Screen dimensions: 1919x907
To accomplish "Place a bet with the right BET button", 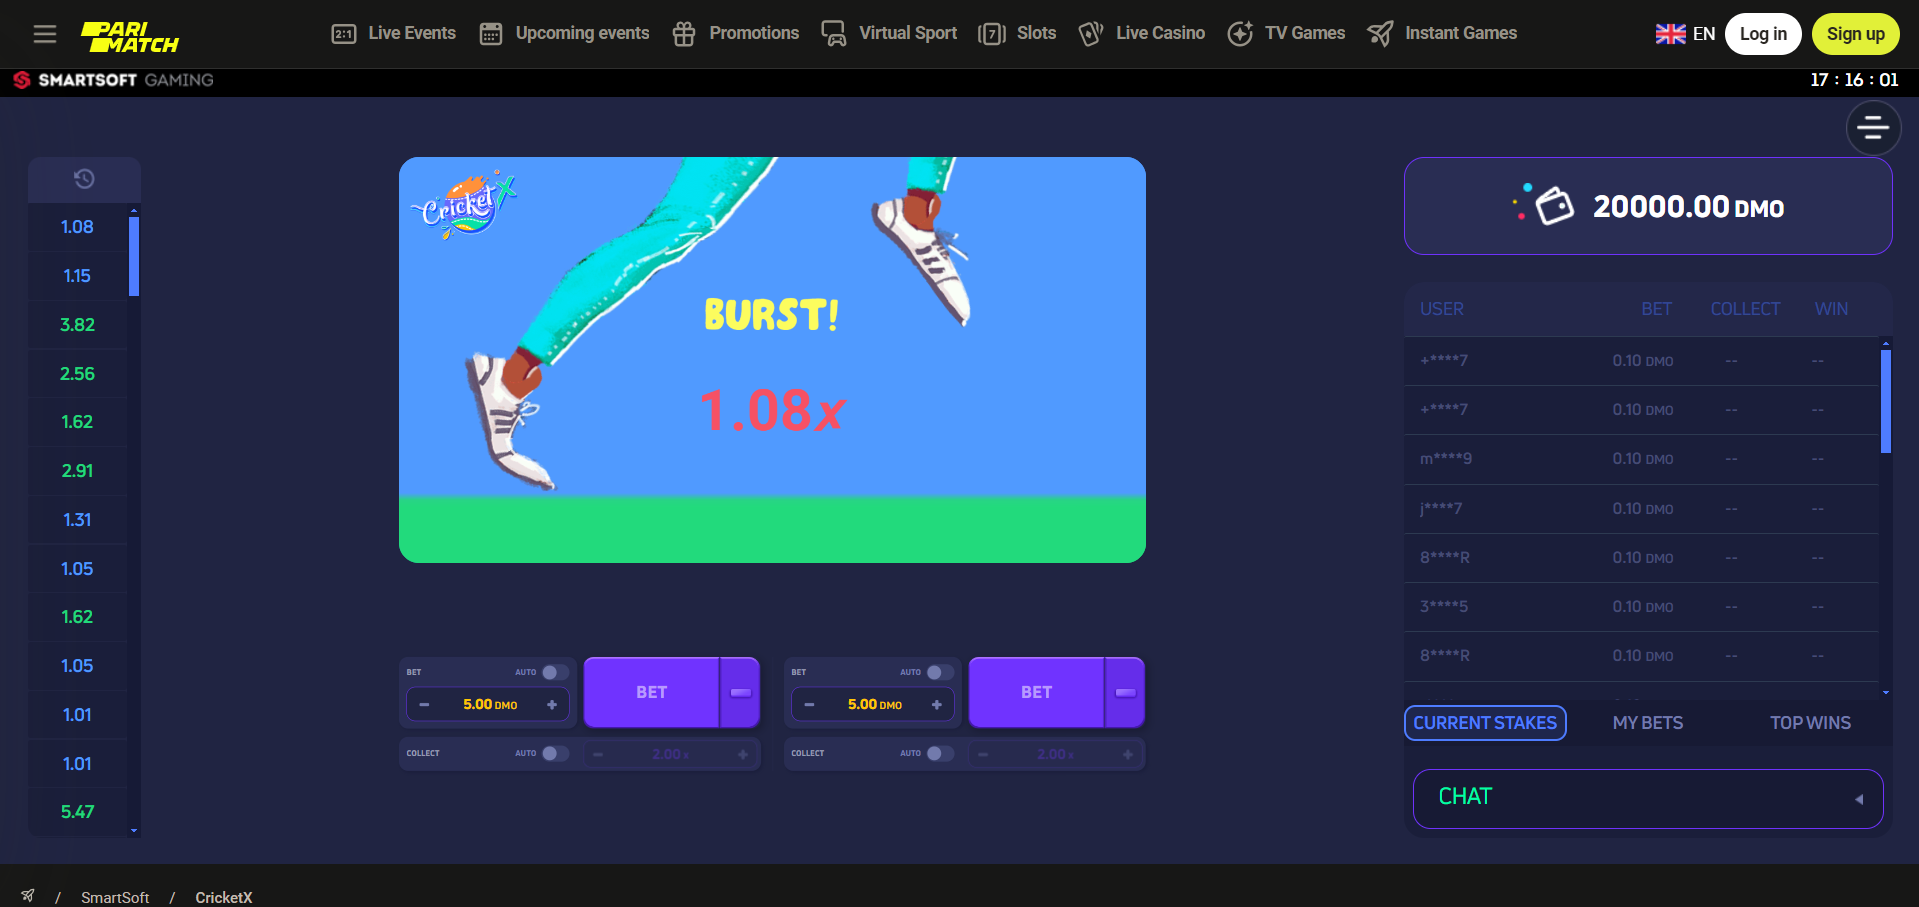I will click(x=1036, y=692).
